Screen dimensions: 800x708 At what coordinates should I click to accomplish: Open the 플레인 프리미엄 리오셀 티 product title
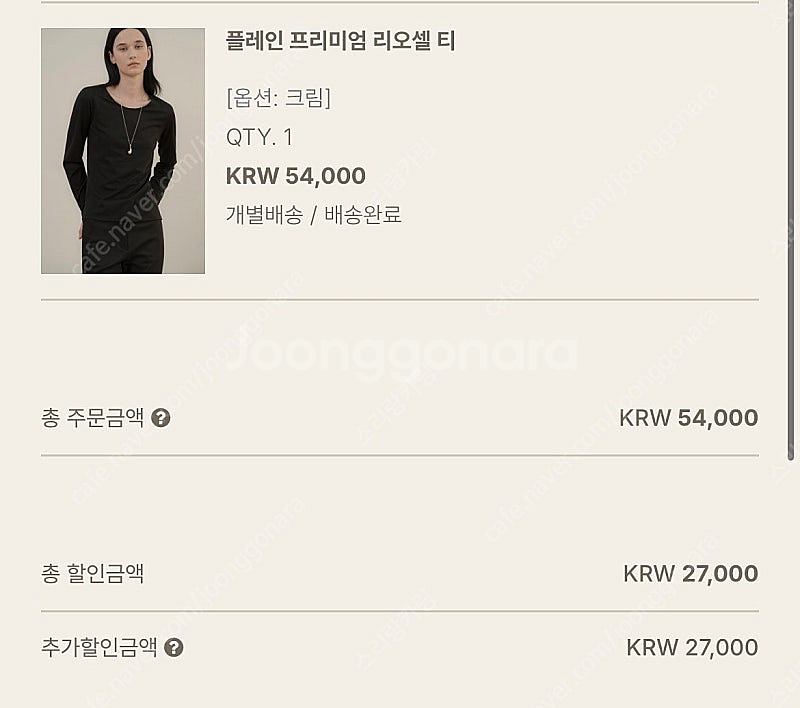click(x=341, y=42)
